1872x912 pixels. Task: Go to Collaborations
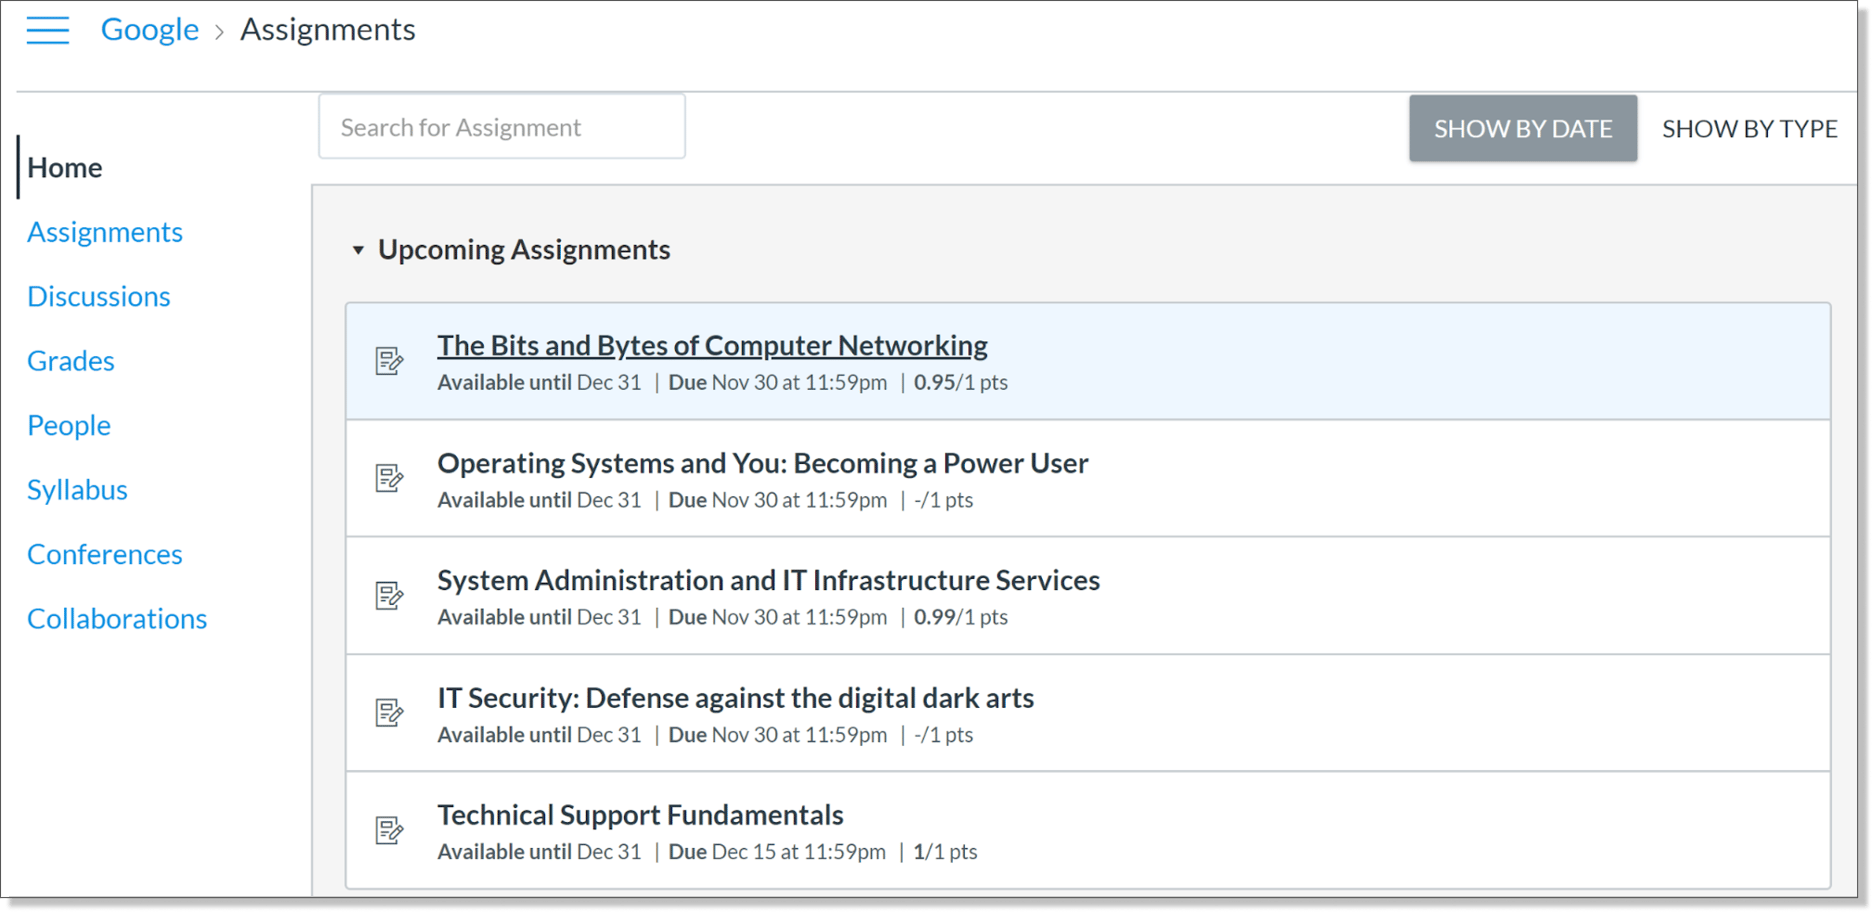[x=117, y=618]
